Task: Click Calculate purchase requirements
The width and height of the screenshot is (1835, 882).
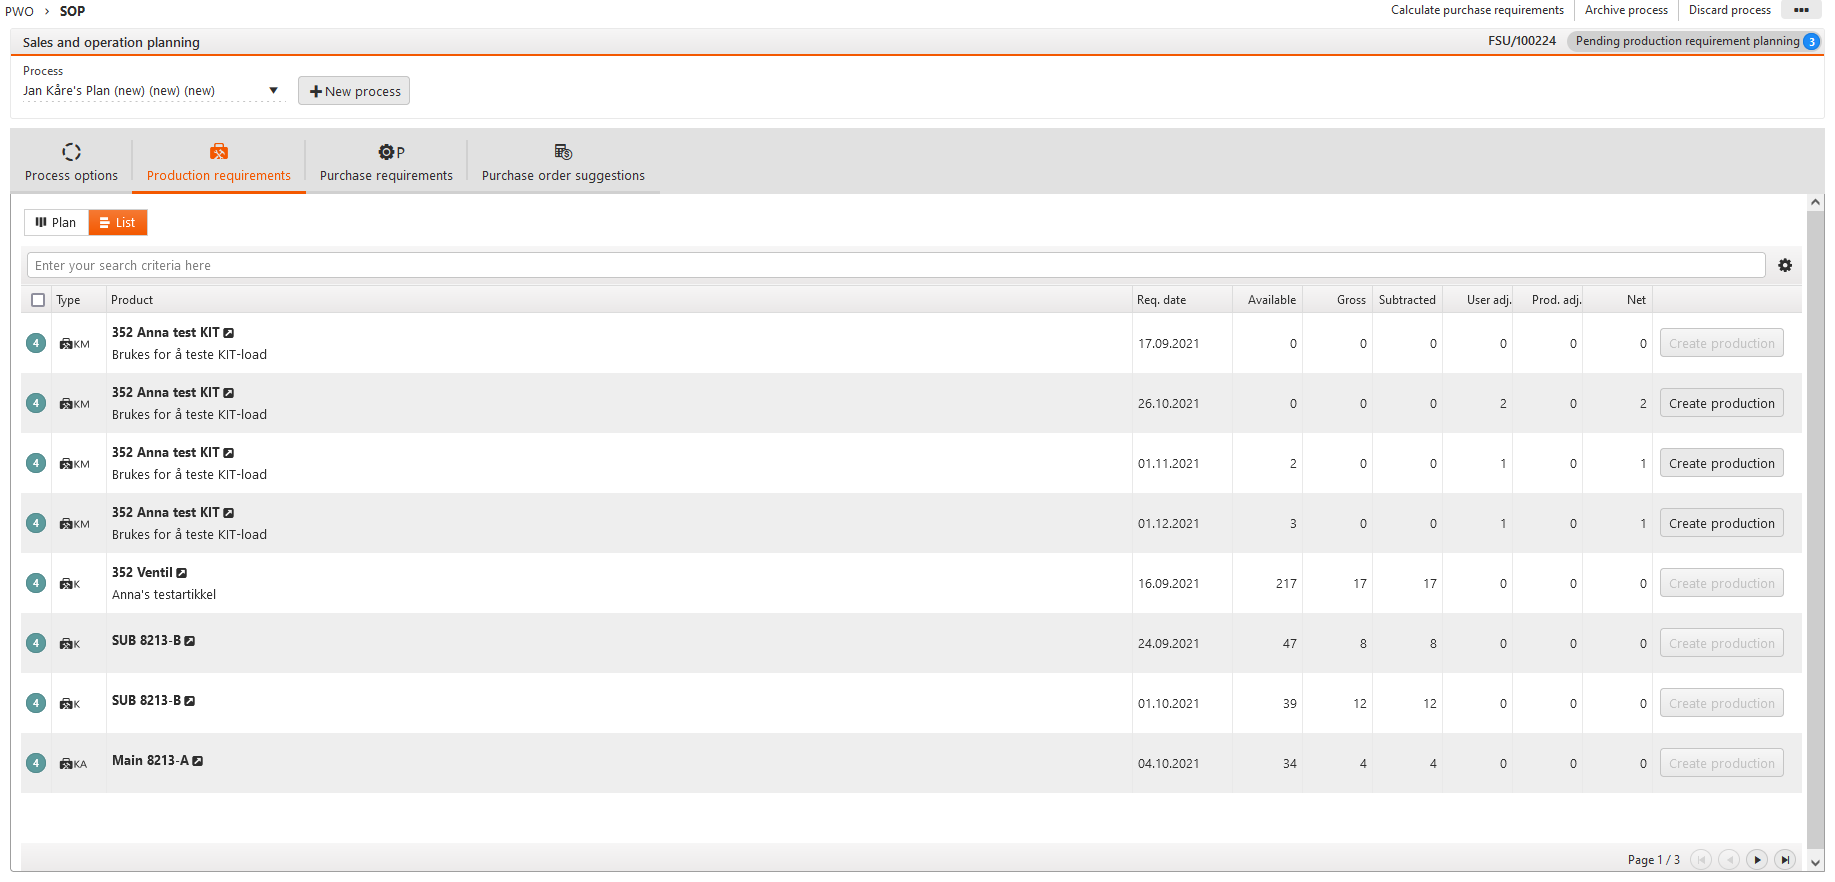Action: pos(1477,10)
